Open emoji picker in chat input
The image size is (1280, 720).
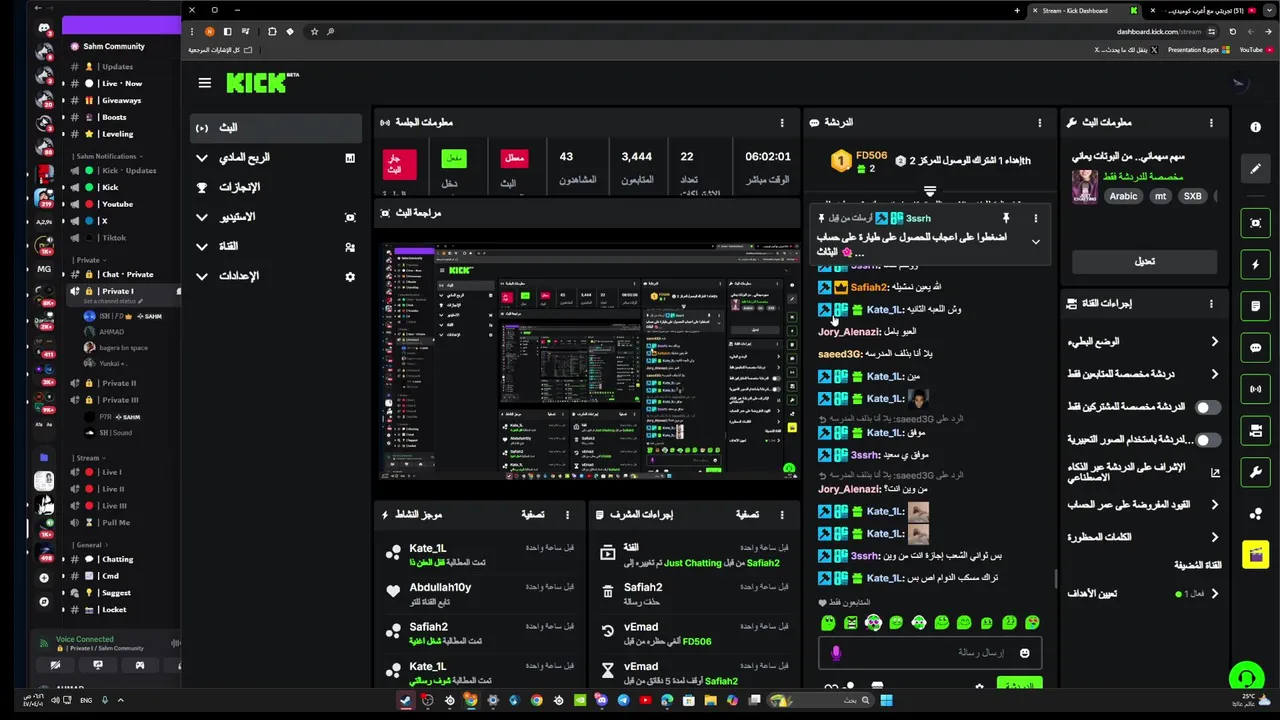[x=1024, y=653]
